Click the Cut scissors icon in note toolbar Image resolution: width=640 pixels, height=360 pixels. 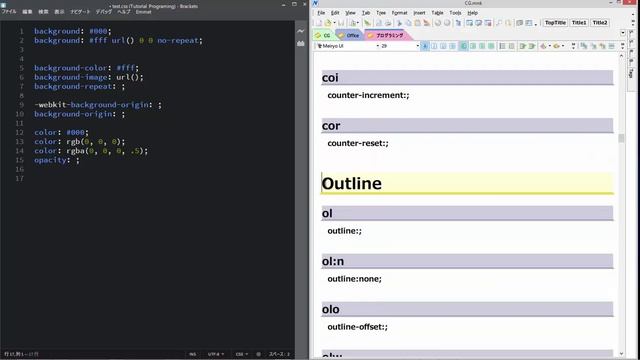tap(399, 23)
